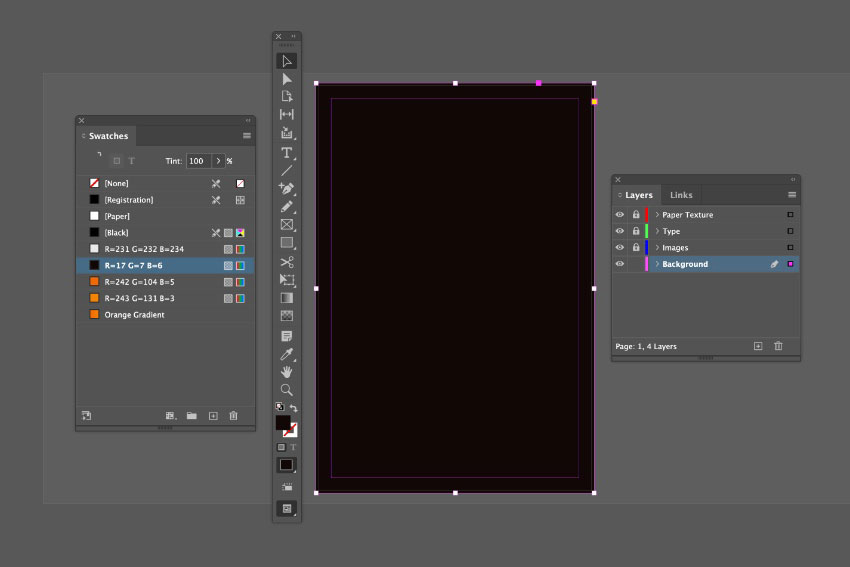The width and height of the screenshot is (850, 567).
Task: Select the [Registration] swatch
Action: [165, 200]
